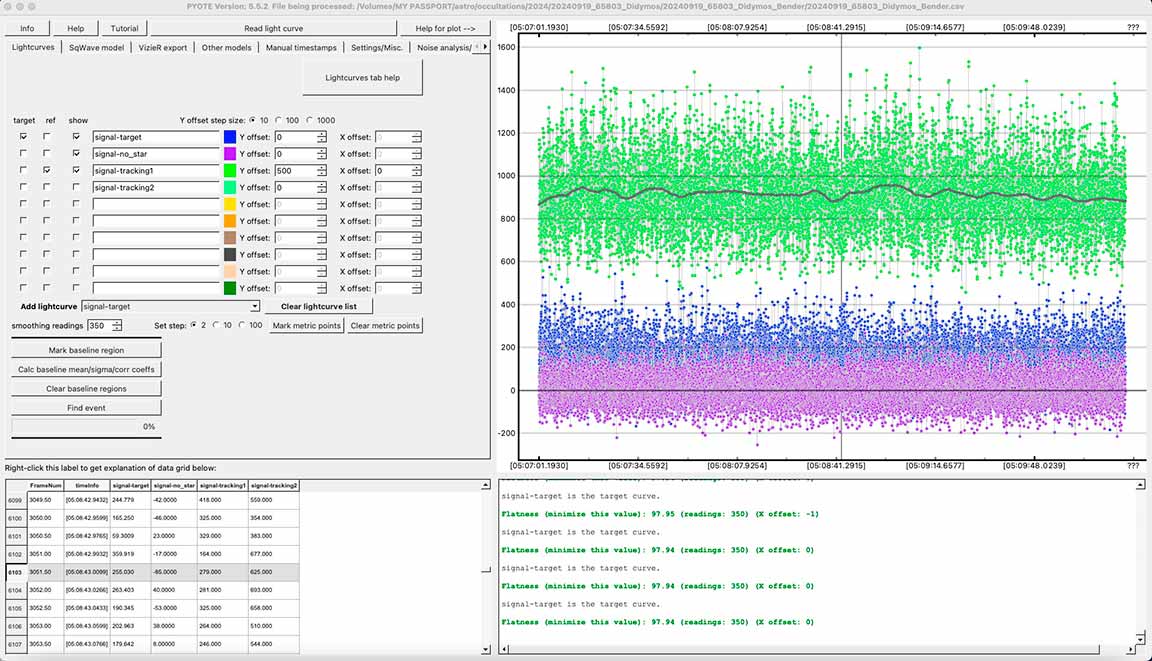Click Read light curve button
The image size is (1152, 661).
273,29
